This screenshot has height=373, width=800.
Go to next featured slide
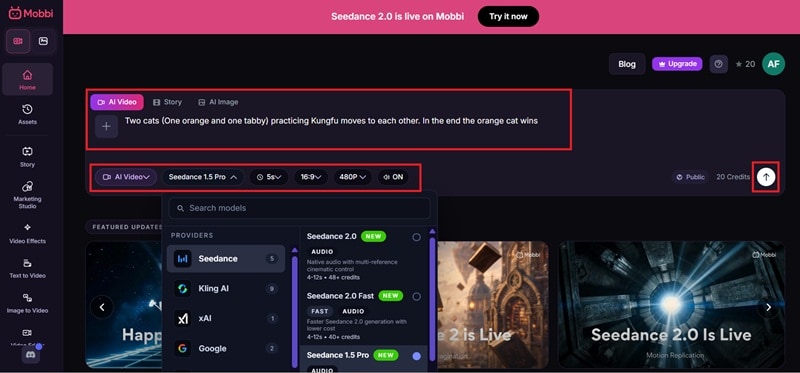pyautogui.click(x=768, y=307)
